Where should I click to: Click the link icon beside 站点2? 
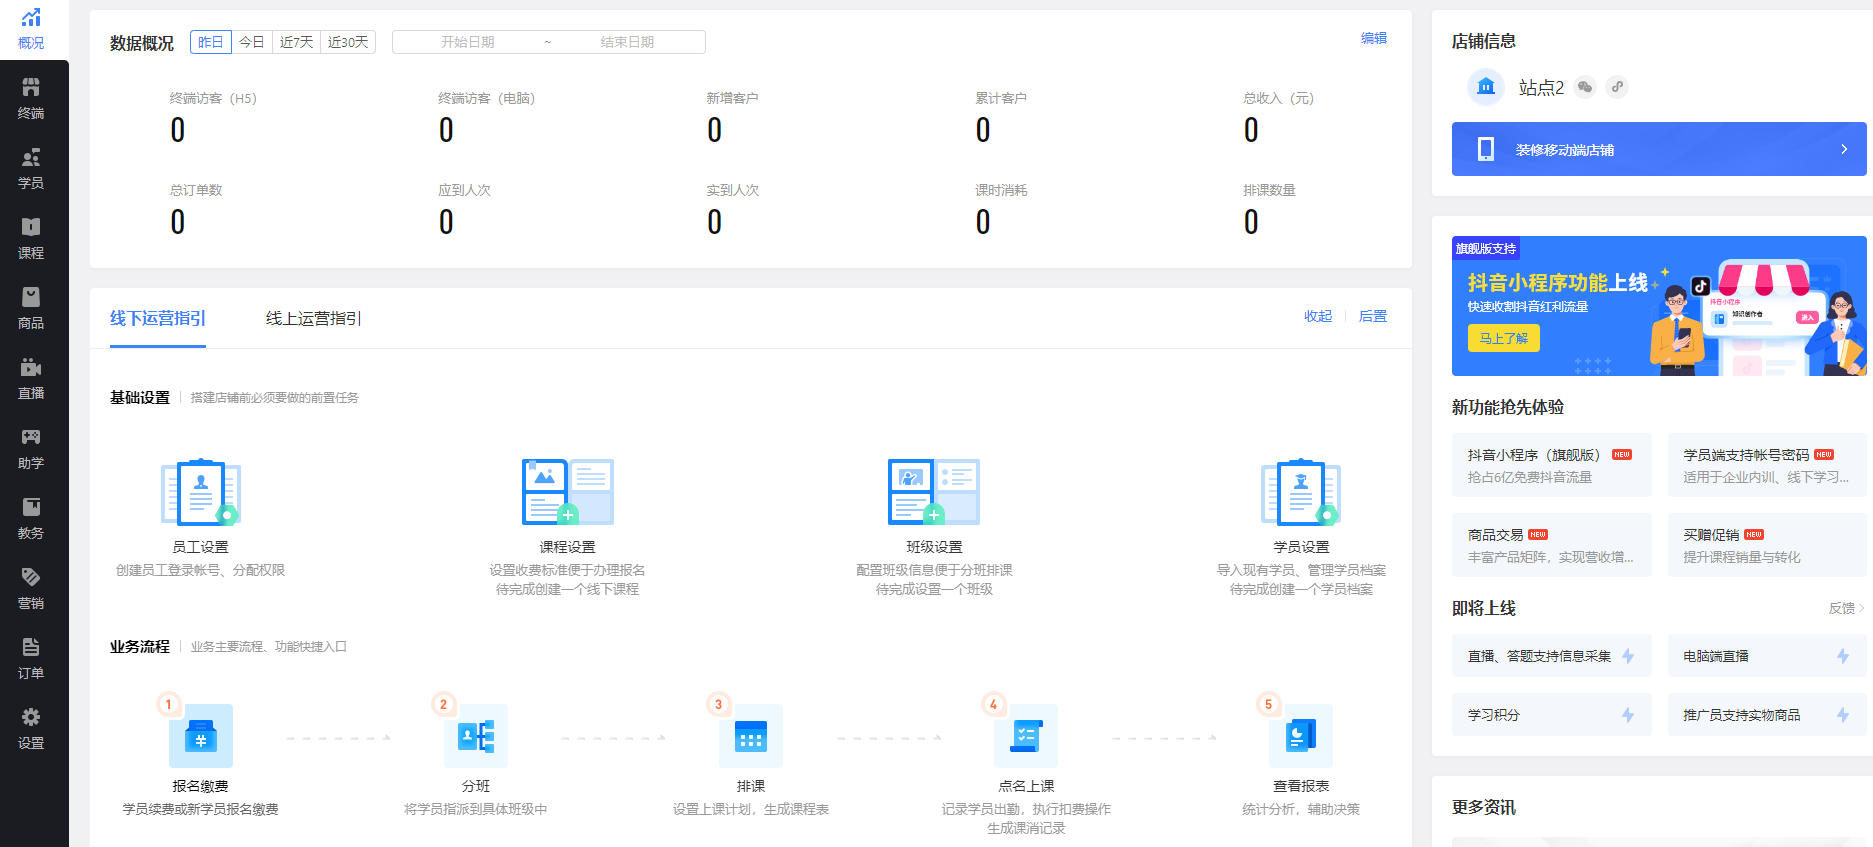[x=1617, y=87]
